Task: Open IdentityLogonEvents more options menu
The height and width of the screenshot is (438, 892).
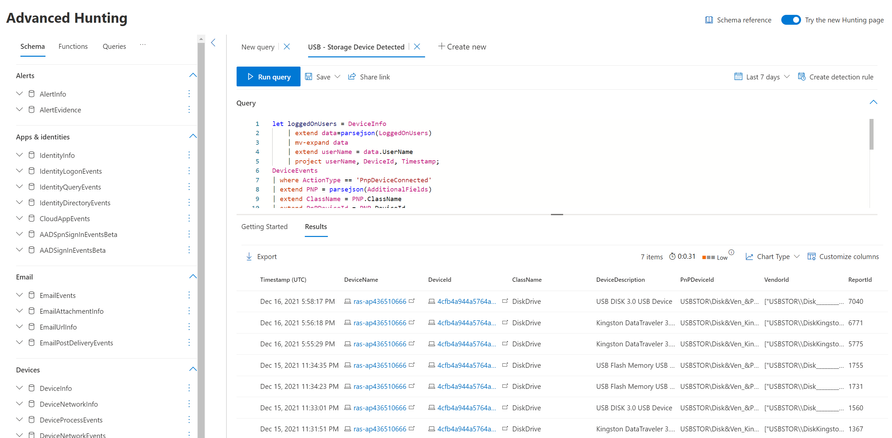Action: coord(189,171)
